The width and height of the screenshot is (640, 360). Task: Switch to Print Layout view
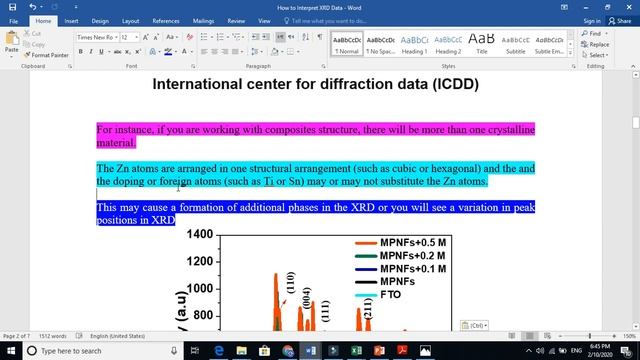(x=529, y=336)
